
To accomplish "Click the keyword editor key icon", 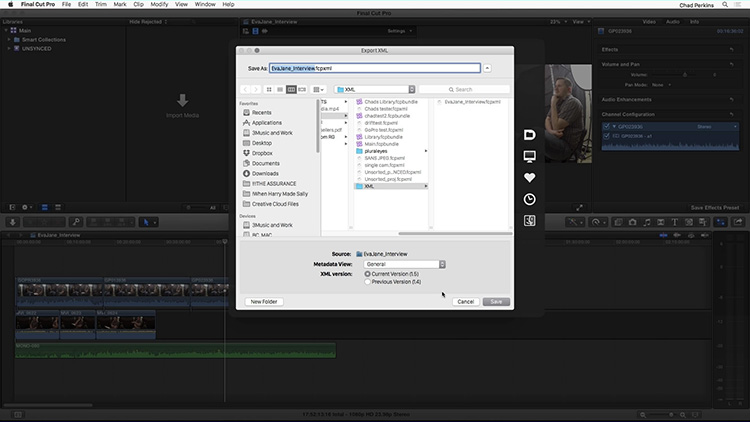I will click(76, 222).
